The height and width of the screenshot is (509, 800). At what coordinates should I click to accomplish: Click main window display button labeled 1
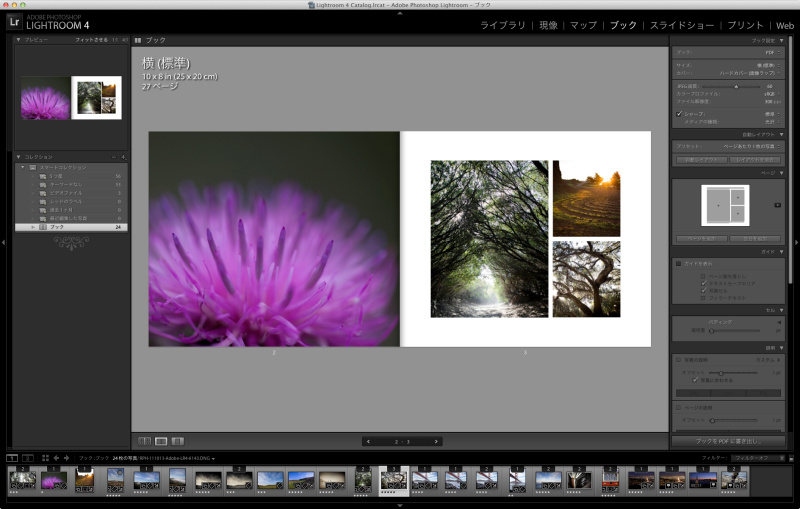(x=12, y=458)
